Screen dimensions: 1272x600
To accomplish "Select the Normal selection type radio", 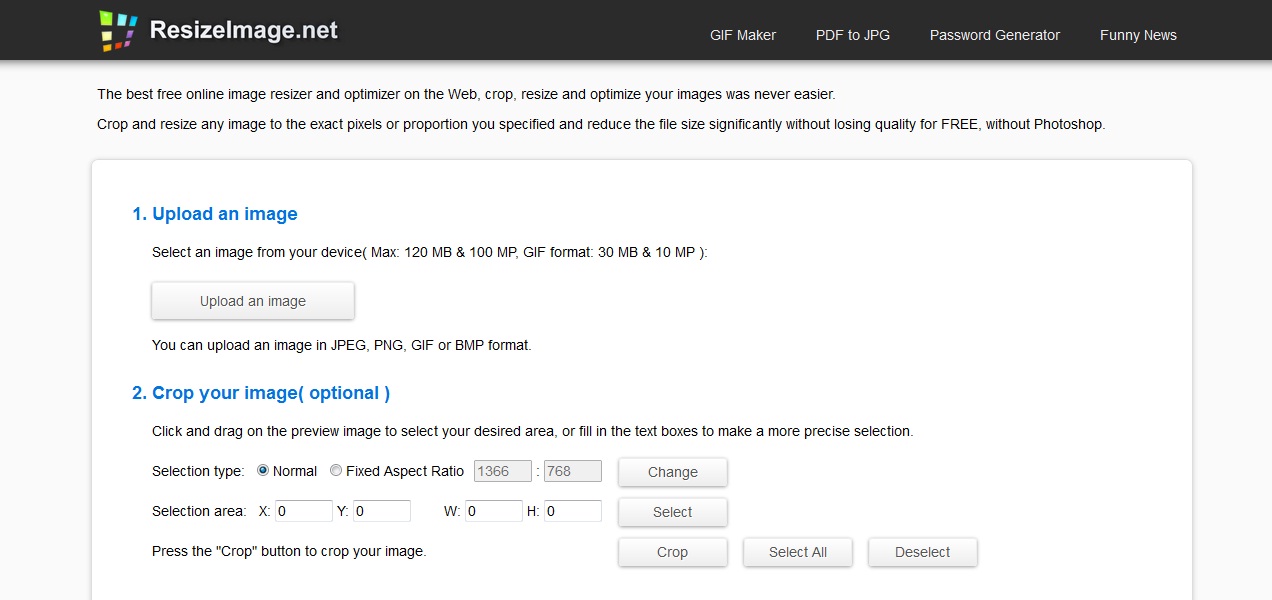I will [x=263, y=471].
